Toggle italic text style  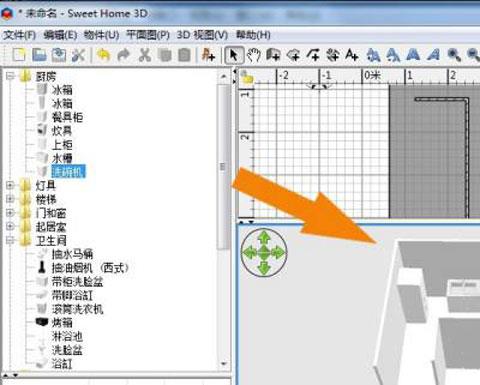point(433,55)
